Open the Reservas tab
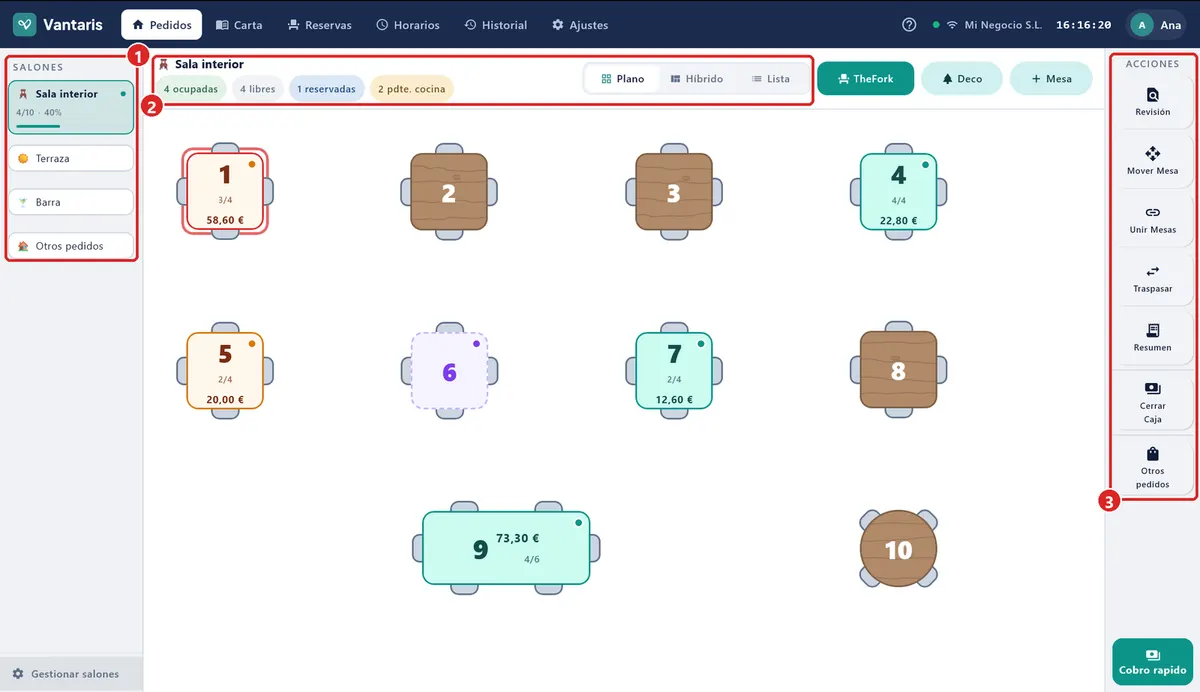 (x=319, y=25)
